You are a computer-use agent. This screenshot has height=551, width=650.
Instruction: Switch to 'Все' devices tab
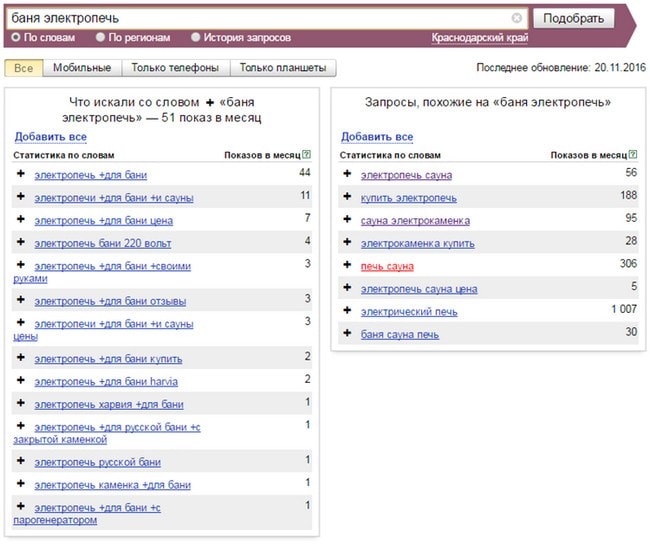click(x=24, y=68)
